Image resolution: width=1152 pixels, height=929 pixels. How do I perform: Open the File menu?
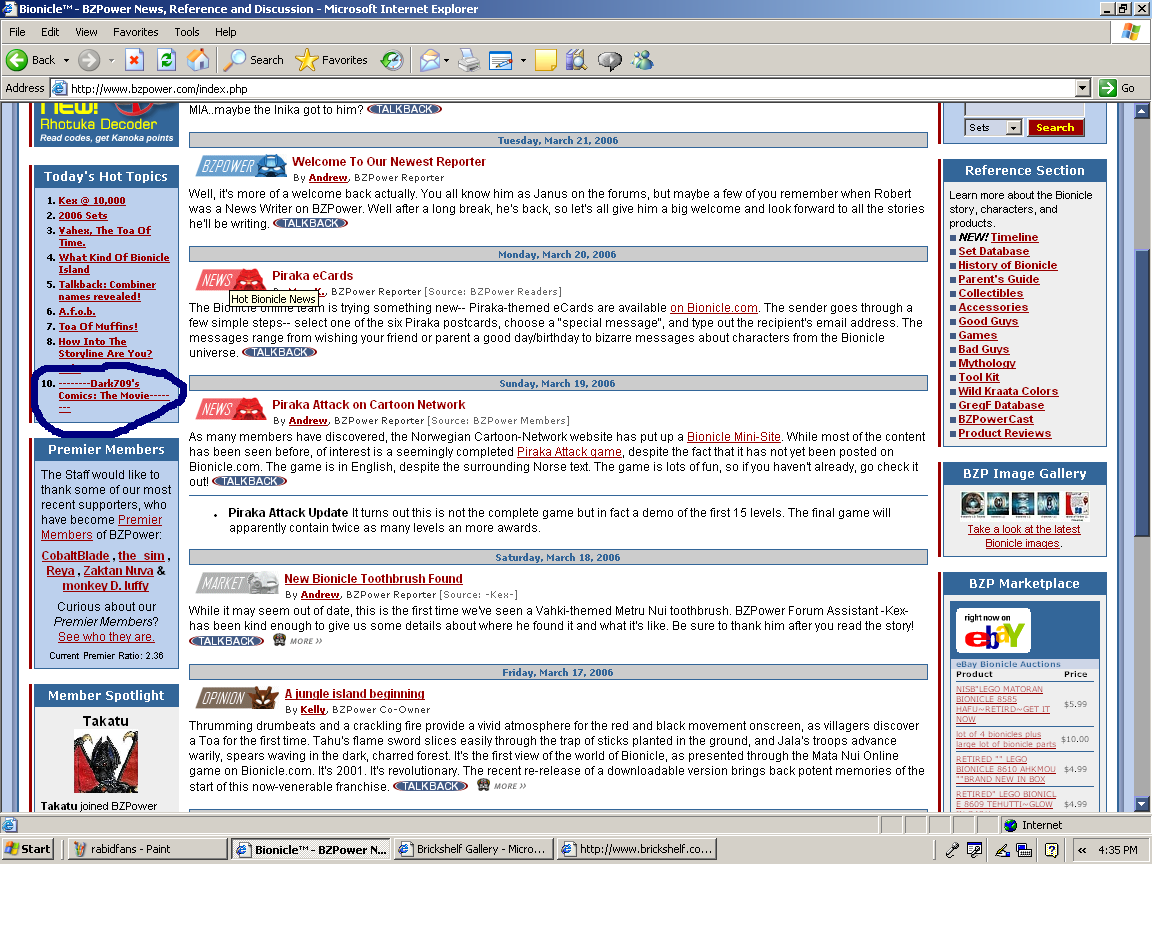click(17, 32)
